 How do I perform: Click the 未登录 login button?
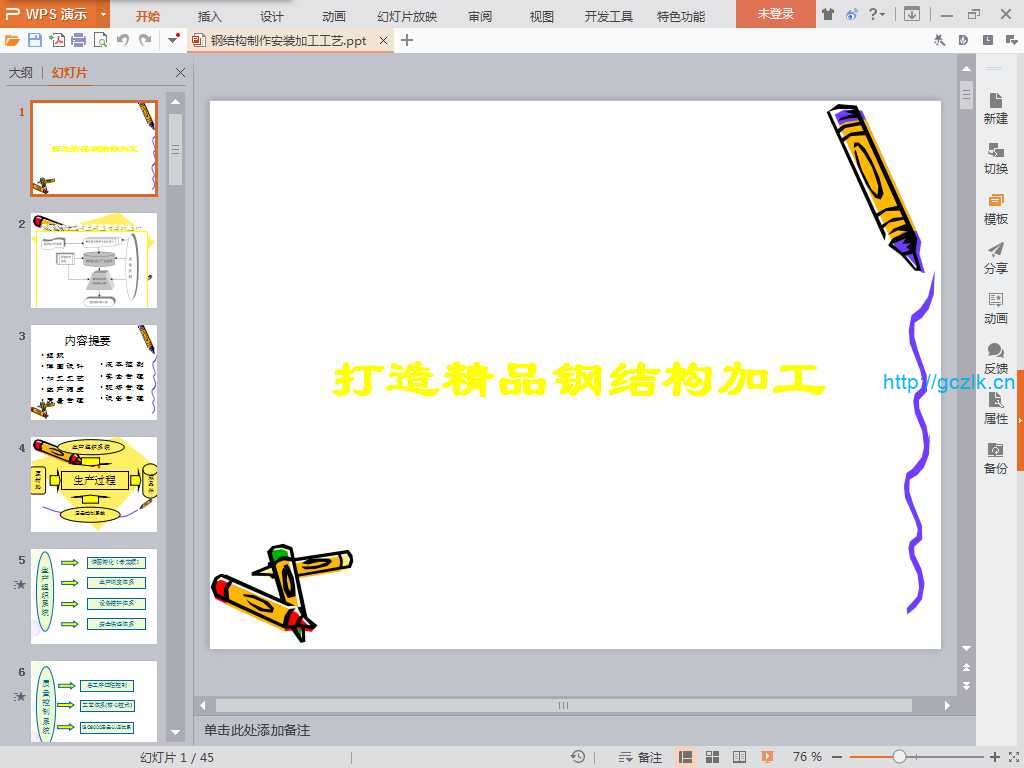(775, 15)
